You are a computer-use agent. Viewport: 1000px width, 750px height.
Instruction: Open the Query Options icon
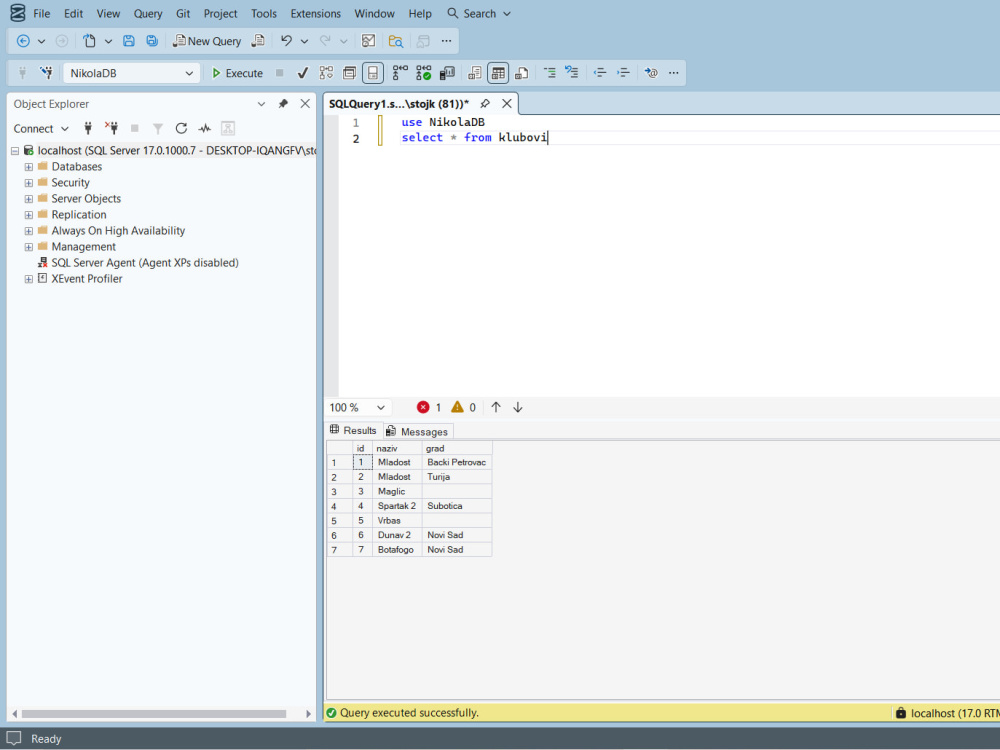click(349, 73)
